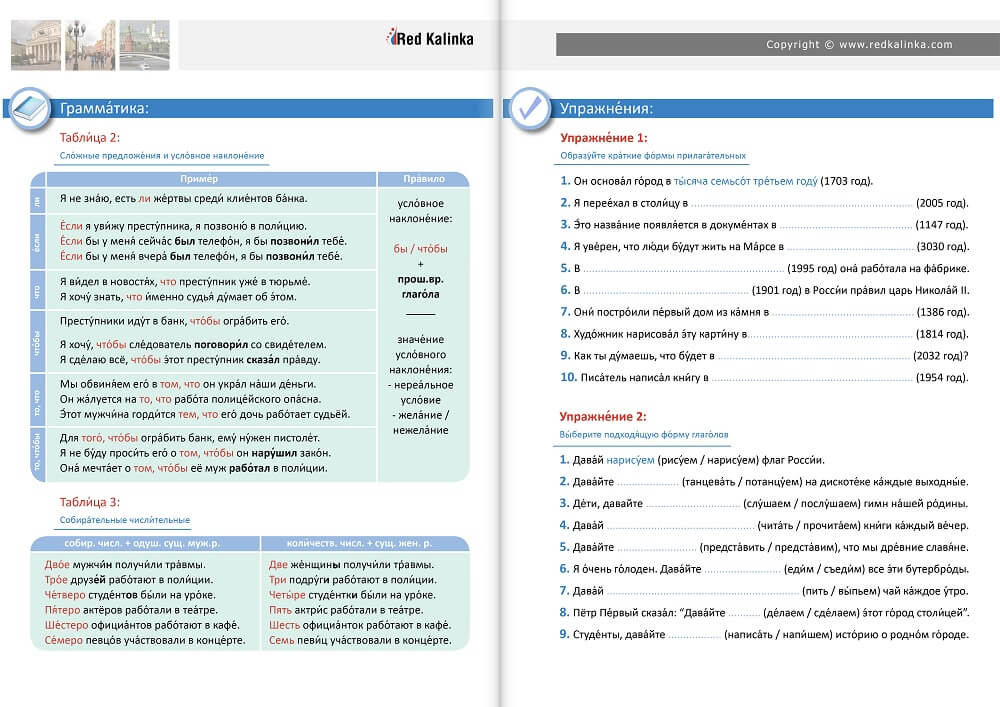This screenshot has width=1000, height=707.
Task: Click the 'чтобы' row label in Table 2
Action: 37,340
